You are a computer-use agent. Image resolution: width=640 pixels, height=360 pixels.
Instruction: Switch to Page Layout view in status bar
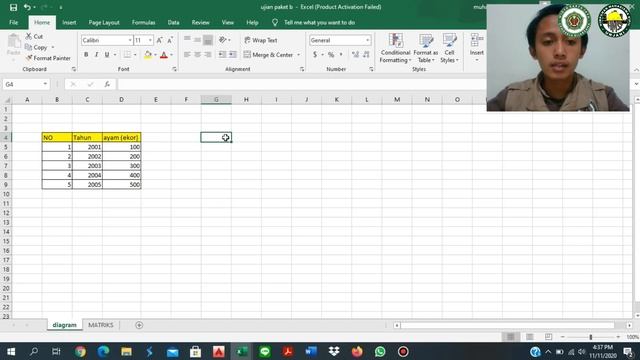pyautogui.click(x=530, y=337)
